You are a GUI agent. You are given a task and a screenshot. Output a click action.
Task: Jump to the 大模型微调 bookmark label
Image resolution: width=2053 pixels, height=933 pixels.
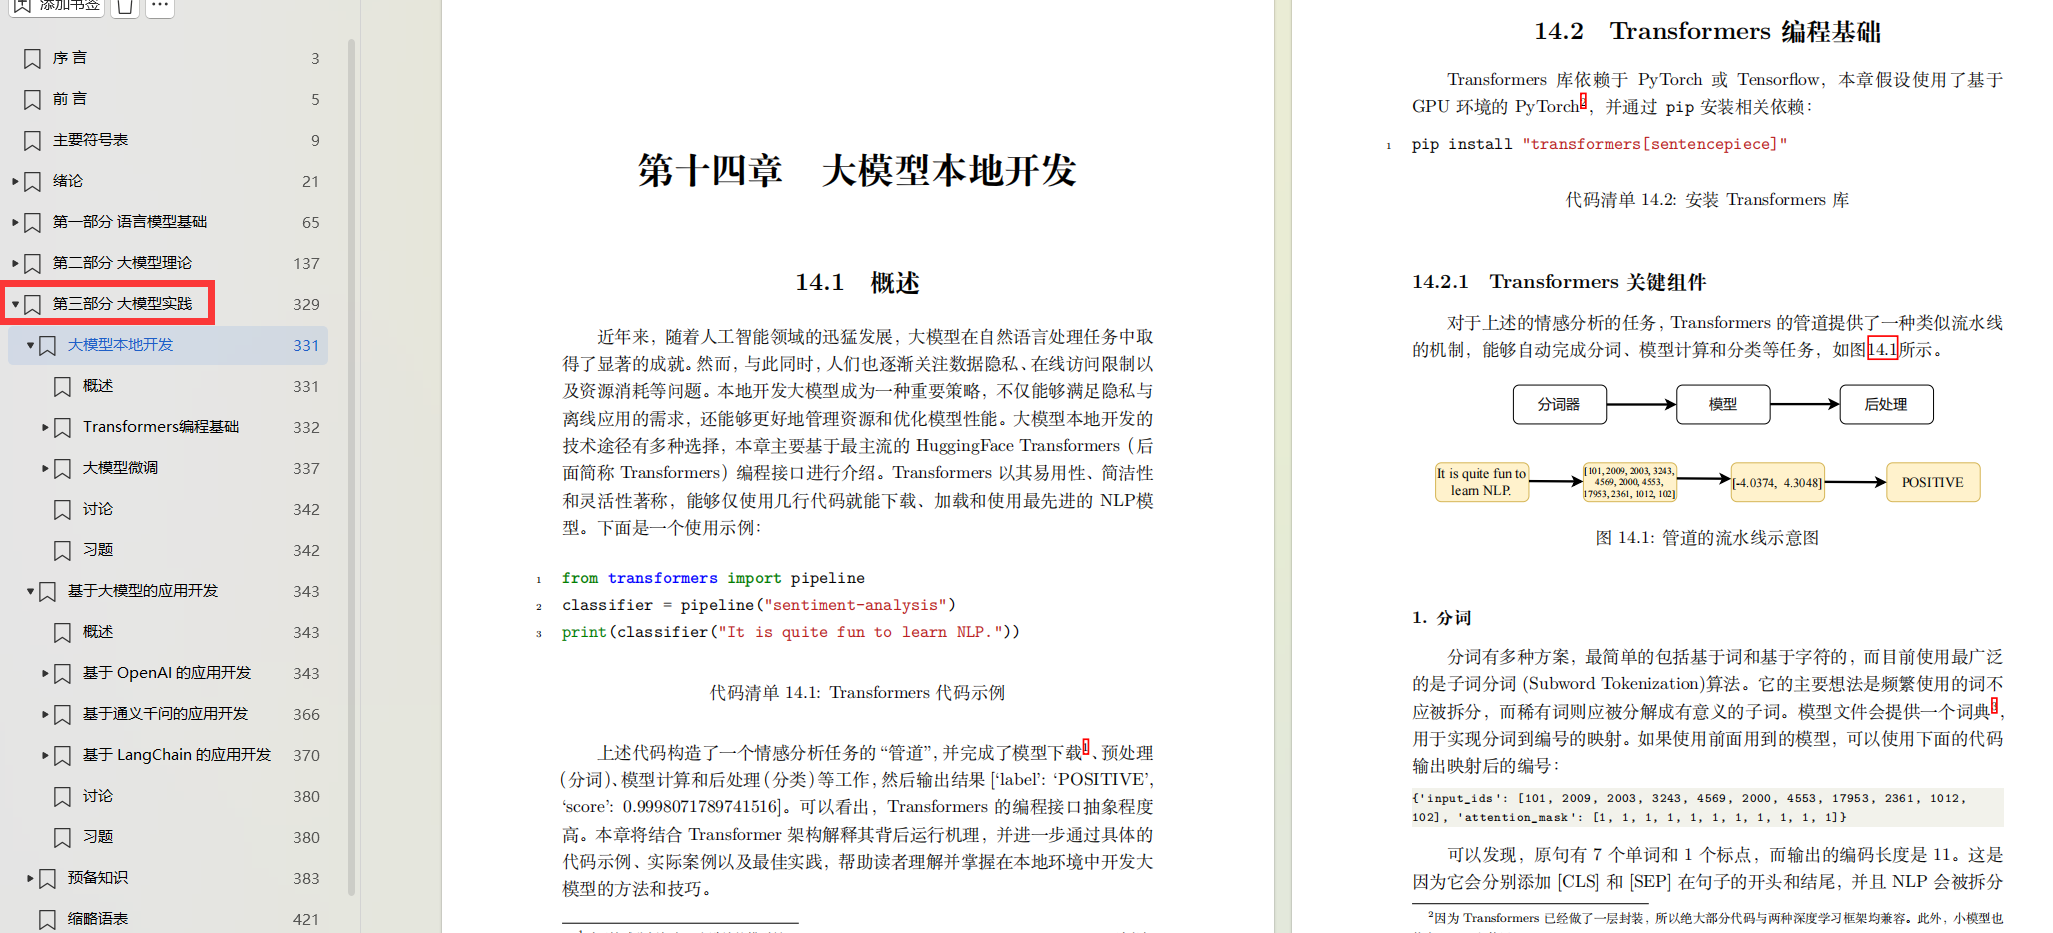click(x=120, y=468)
